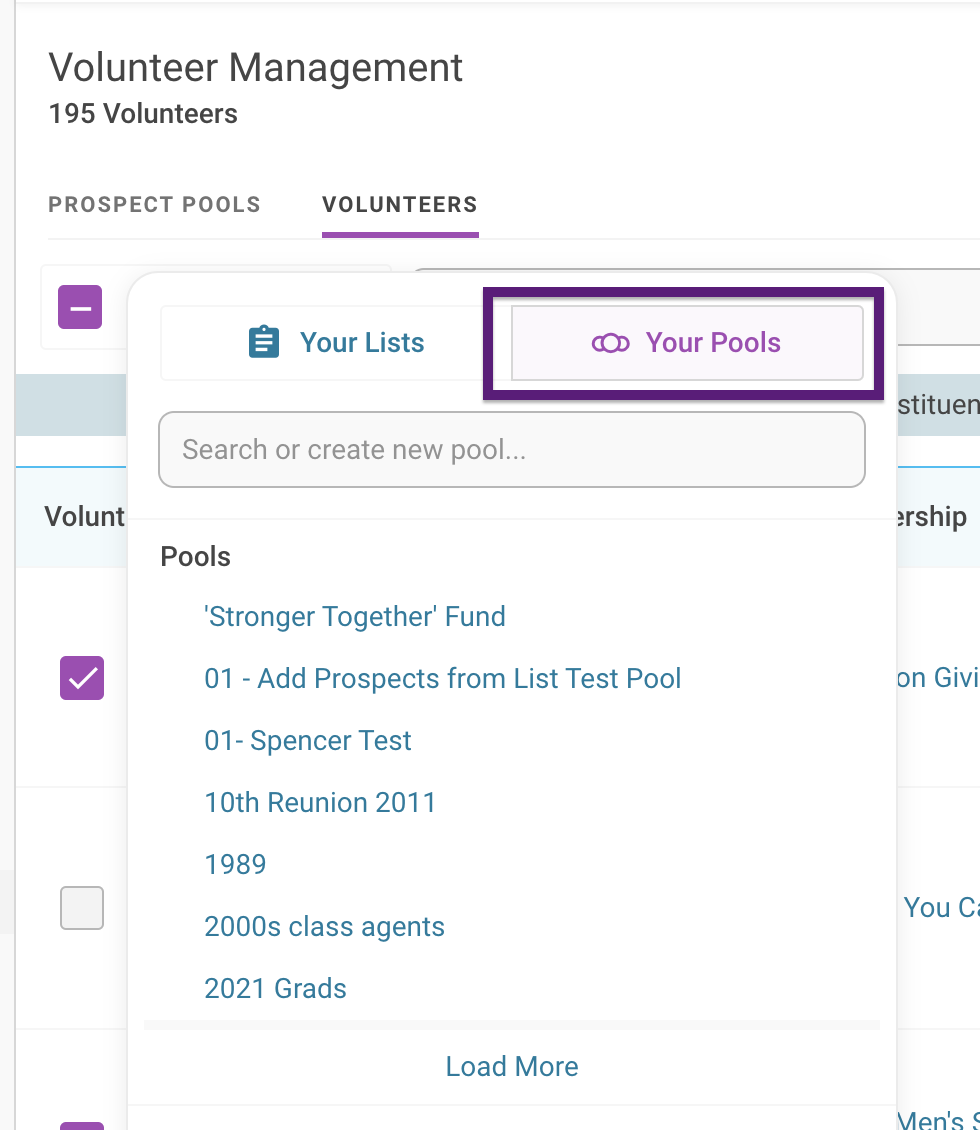Switch to the Prospect Pools tab
The height and width of the screenshot is (1130, 980).
click(154, 205)
